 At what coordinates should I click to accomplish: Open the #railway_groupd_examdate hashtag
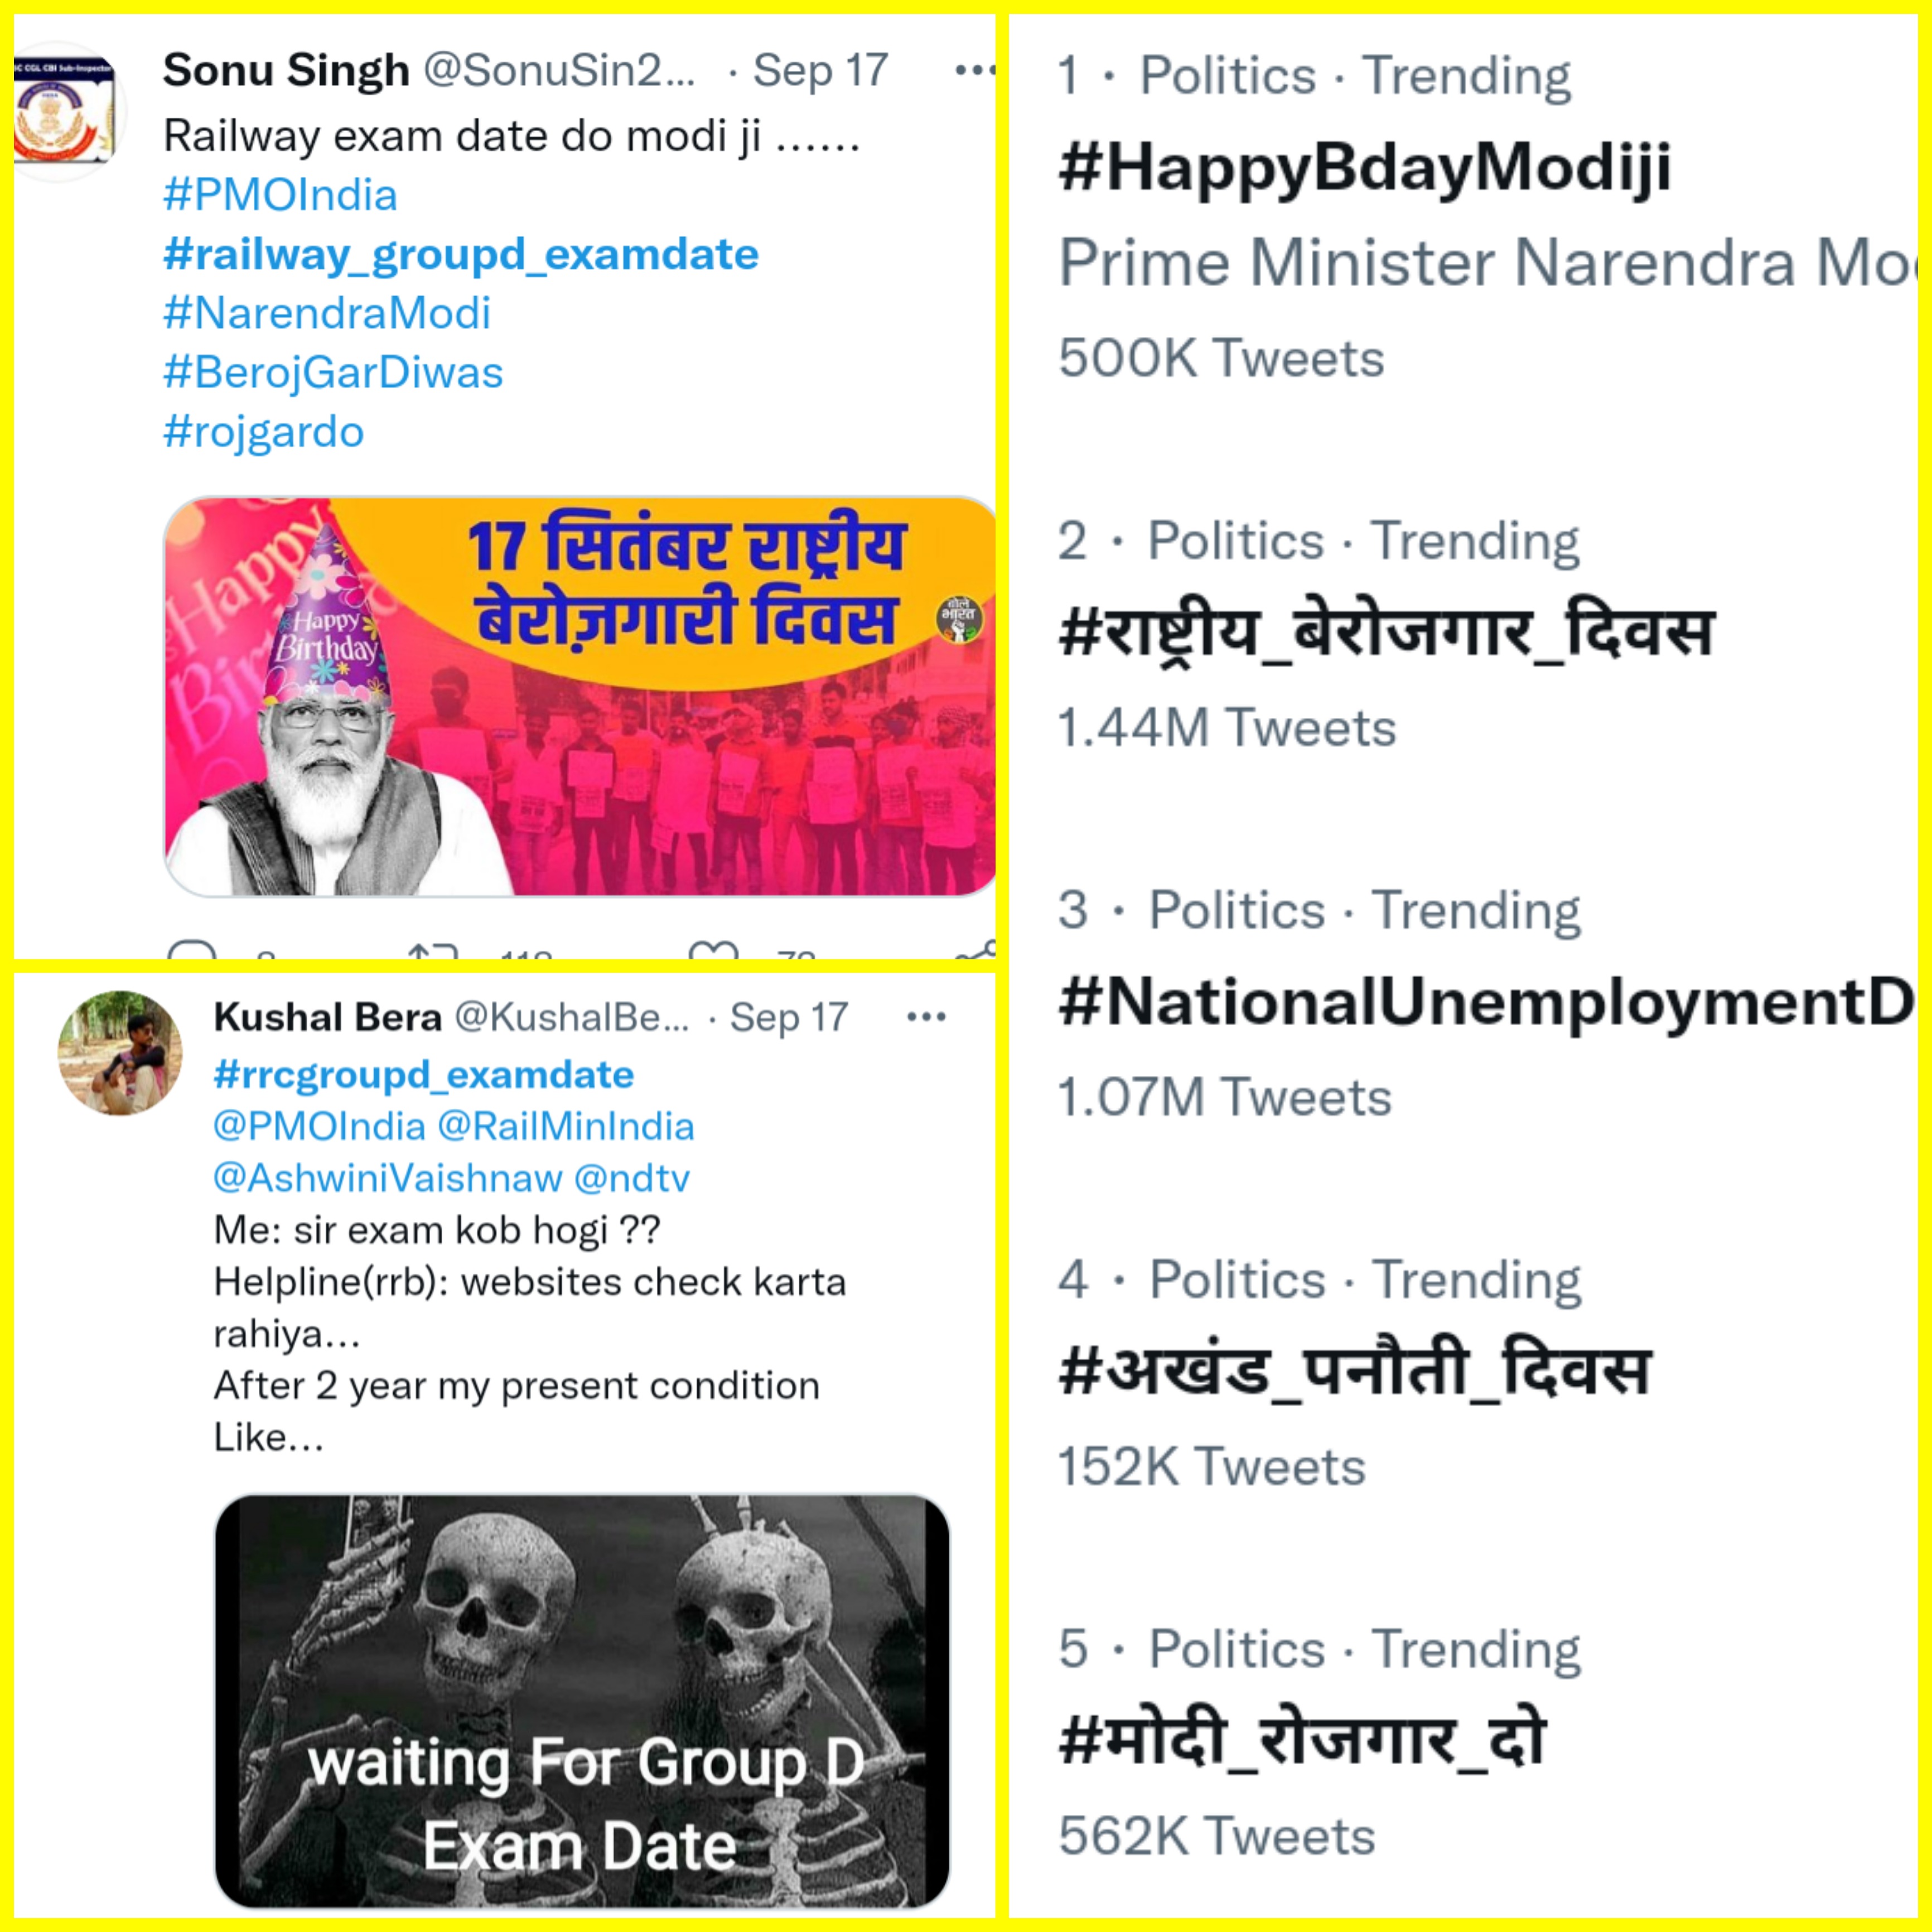[461, 255]
